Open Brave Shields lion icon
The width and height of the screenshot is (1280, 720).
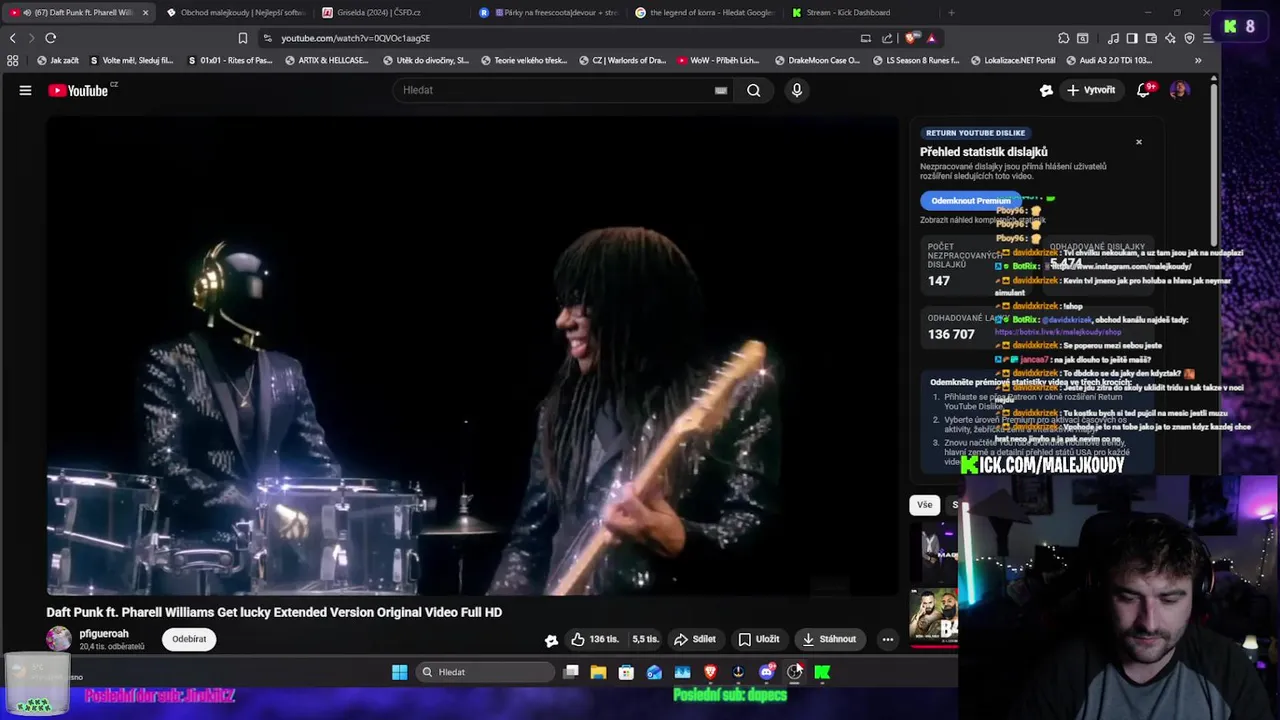(910, 38)
